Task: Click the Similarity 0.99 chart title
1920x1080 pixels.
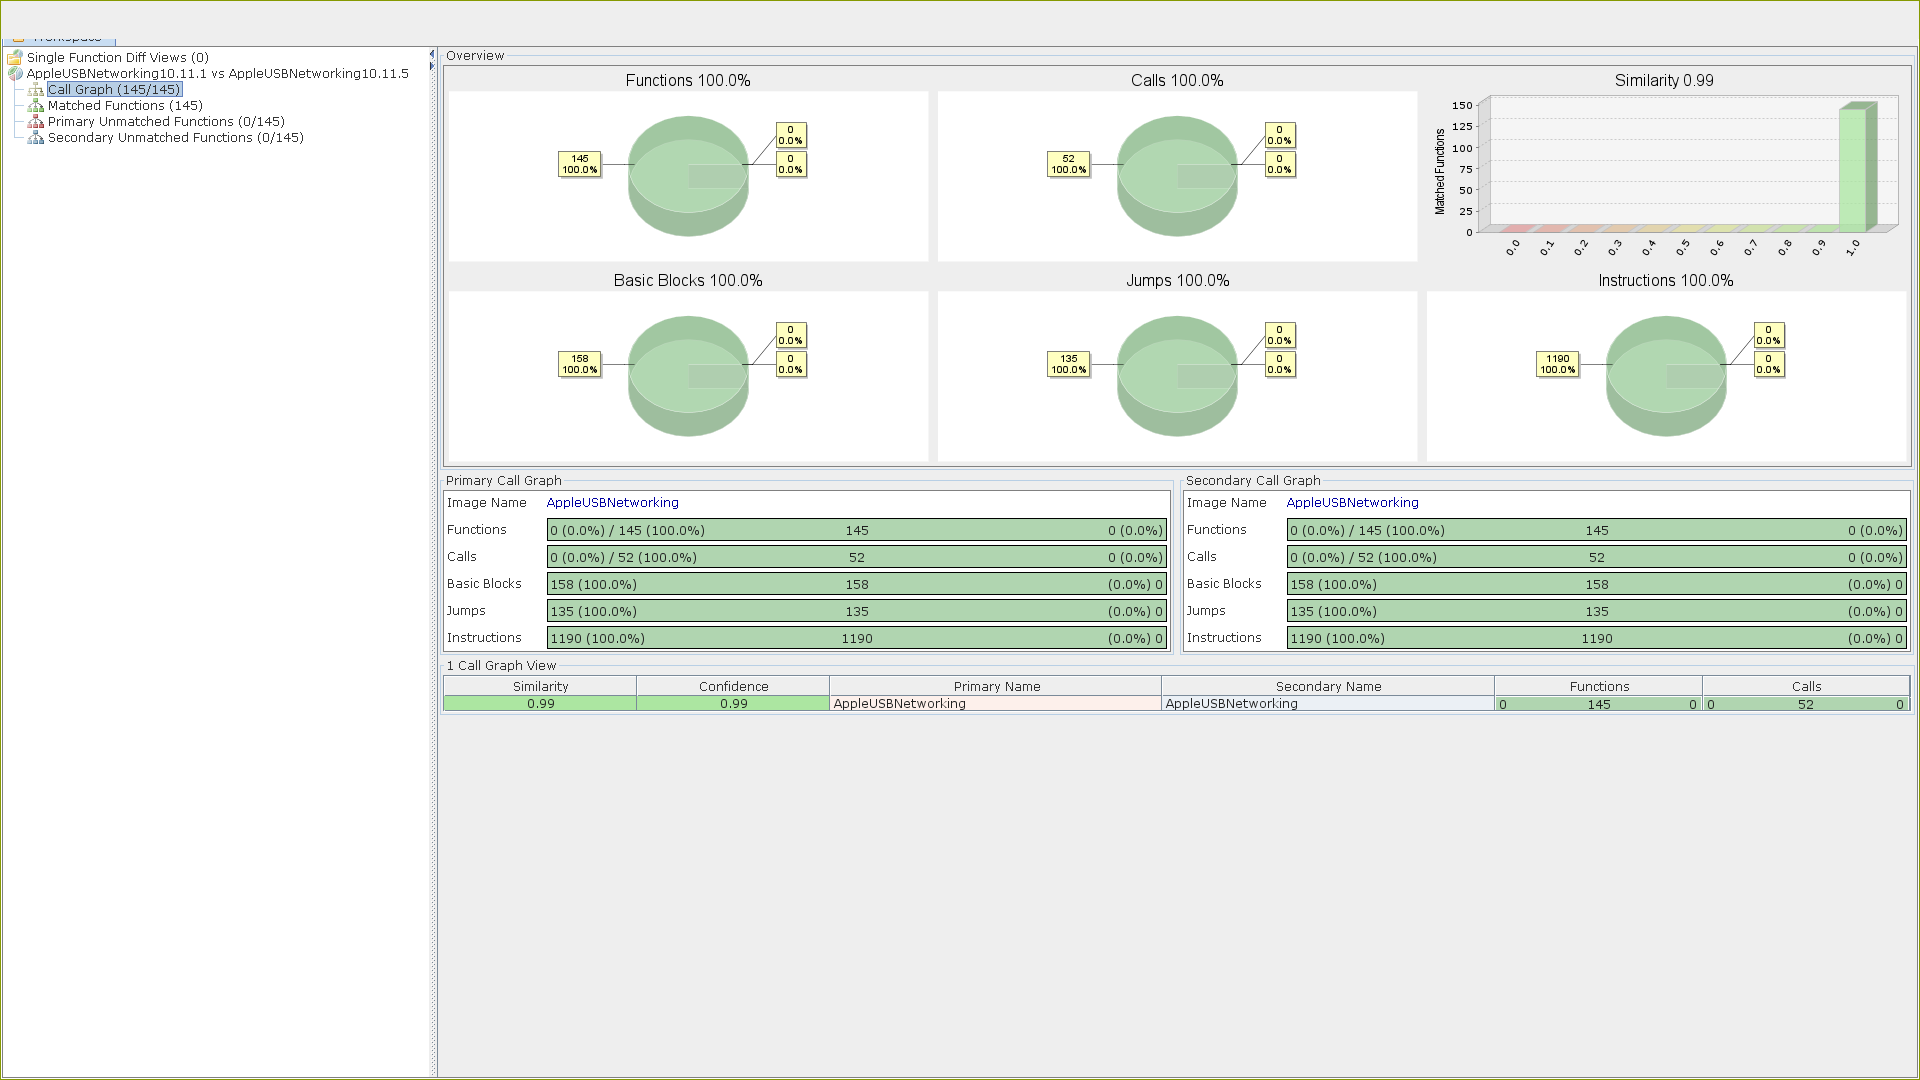Action: (x=1664, y=81)
